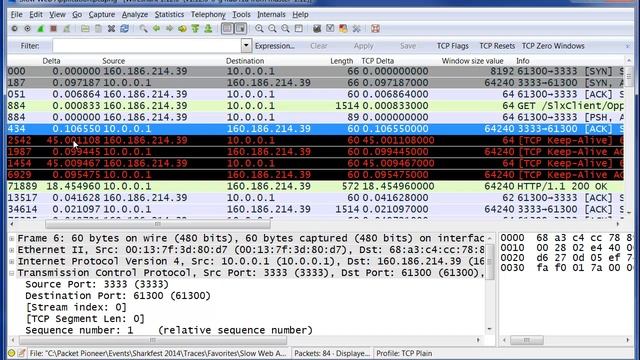Open capture options icon in toolbar
Viewport: 640px width, 360px height.
point(27,29)
